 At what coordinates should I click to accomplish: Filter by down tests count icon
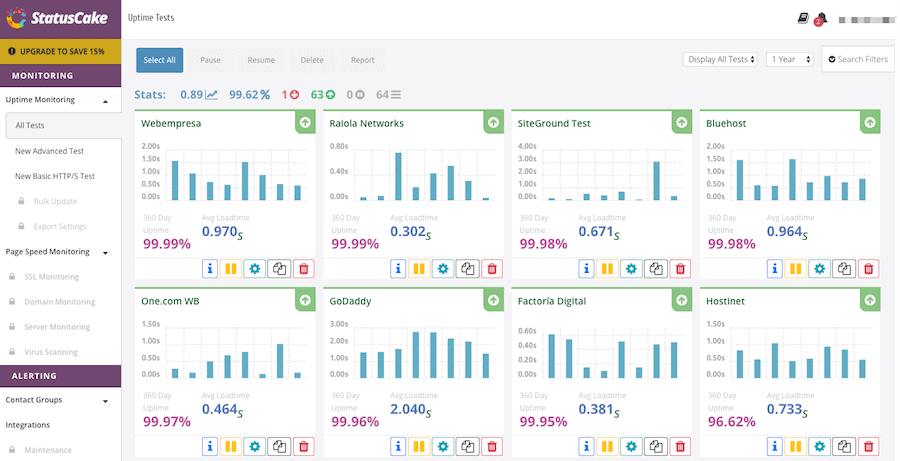[x=290, y=95]
